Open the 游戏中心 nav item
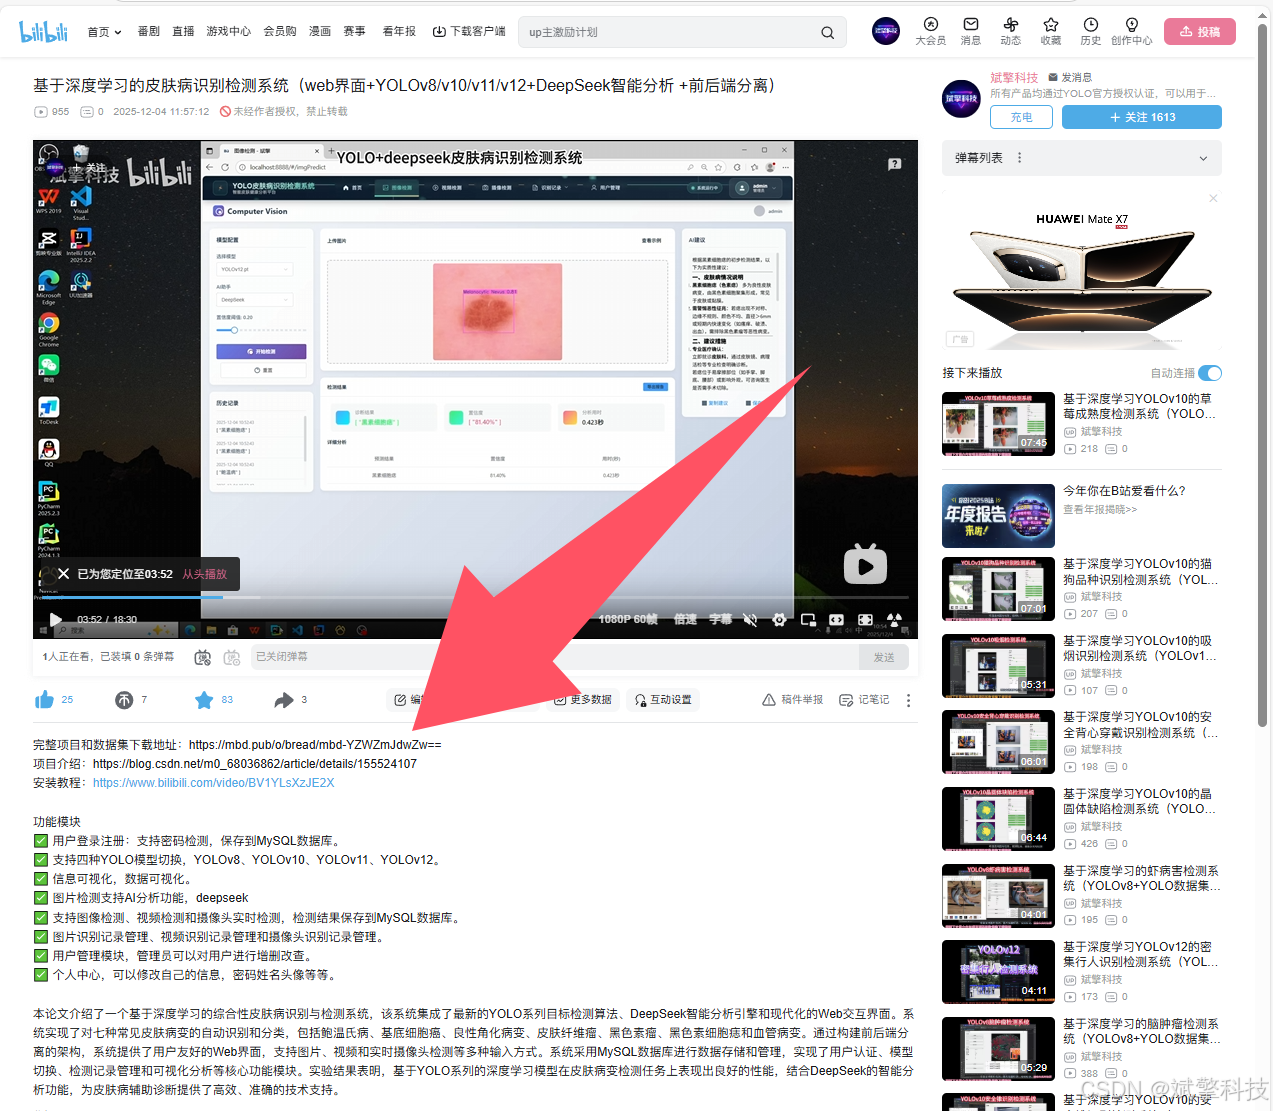The image size is (1273, 1111). 228,32
